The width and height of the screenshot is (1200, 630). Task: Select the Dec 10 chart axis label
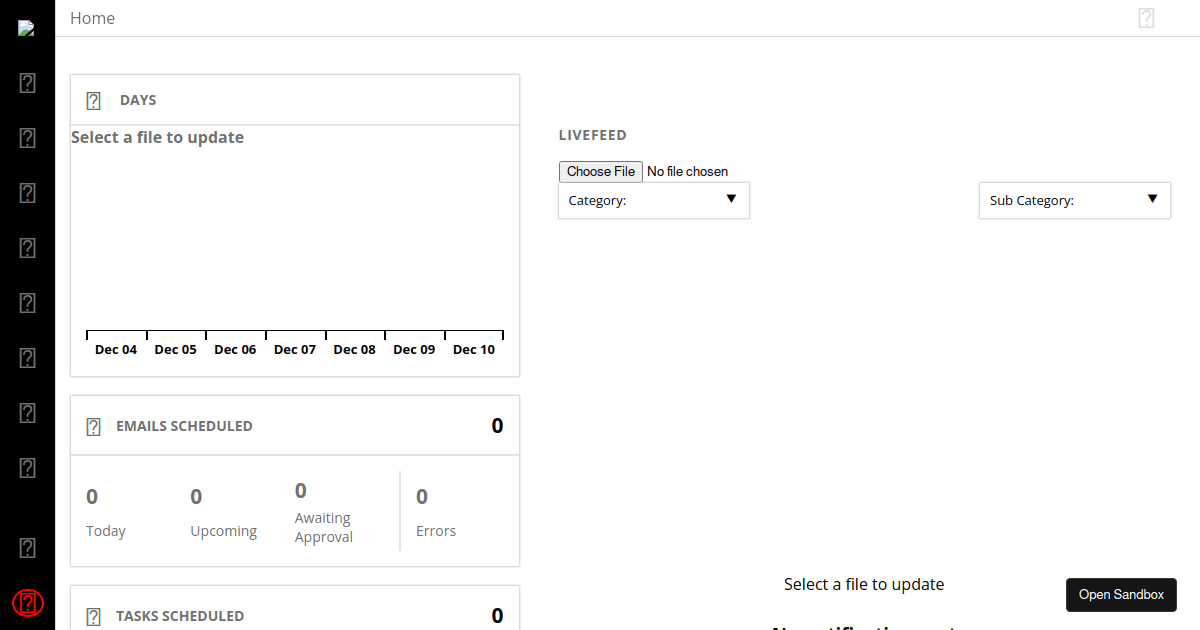click(474, 349)
